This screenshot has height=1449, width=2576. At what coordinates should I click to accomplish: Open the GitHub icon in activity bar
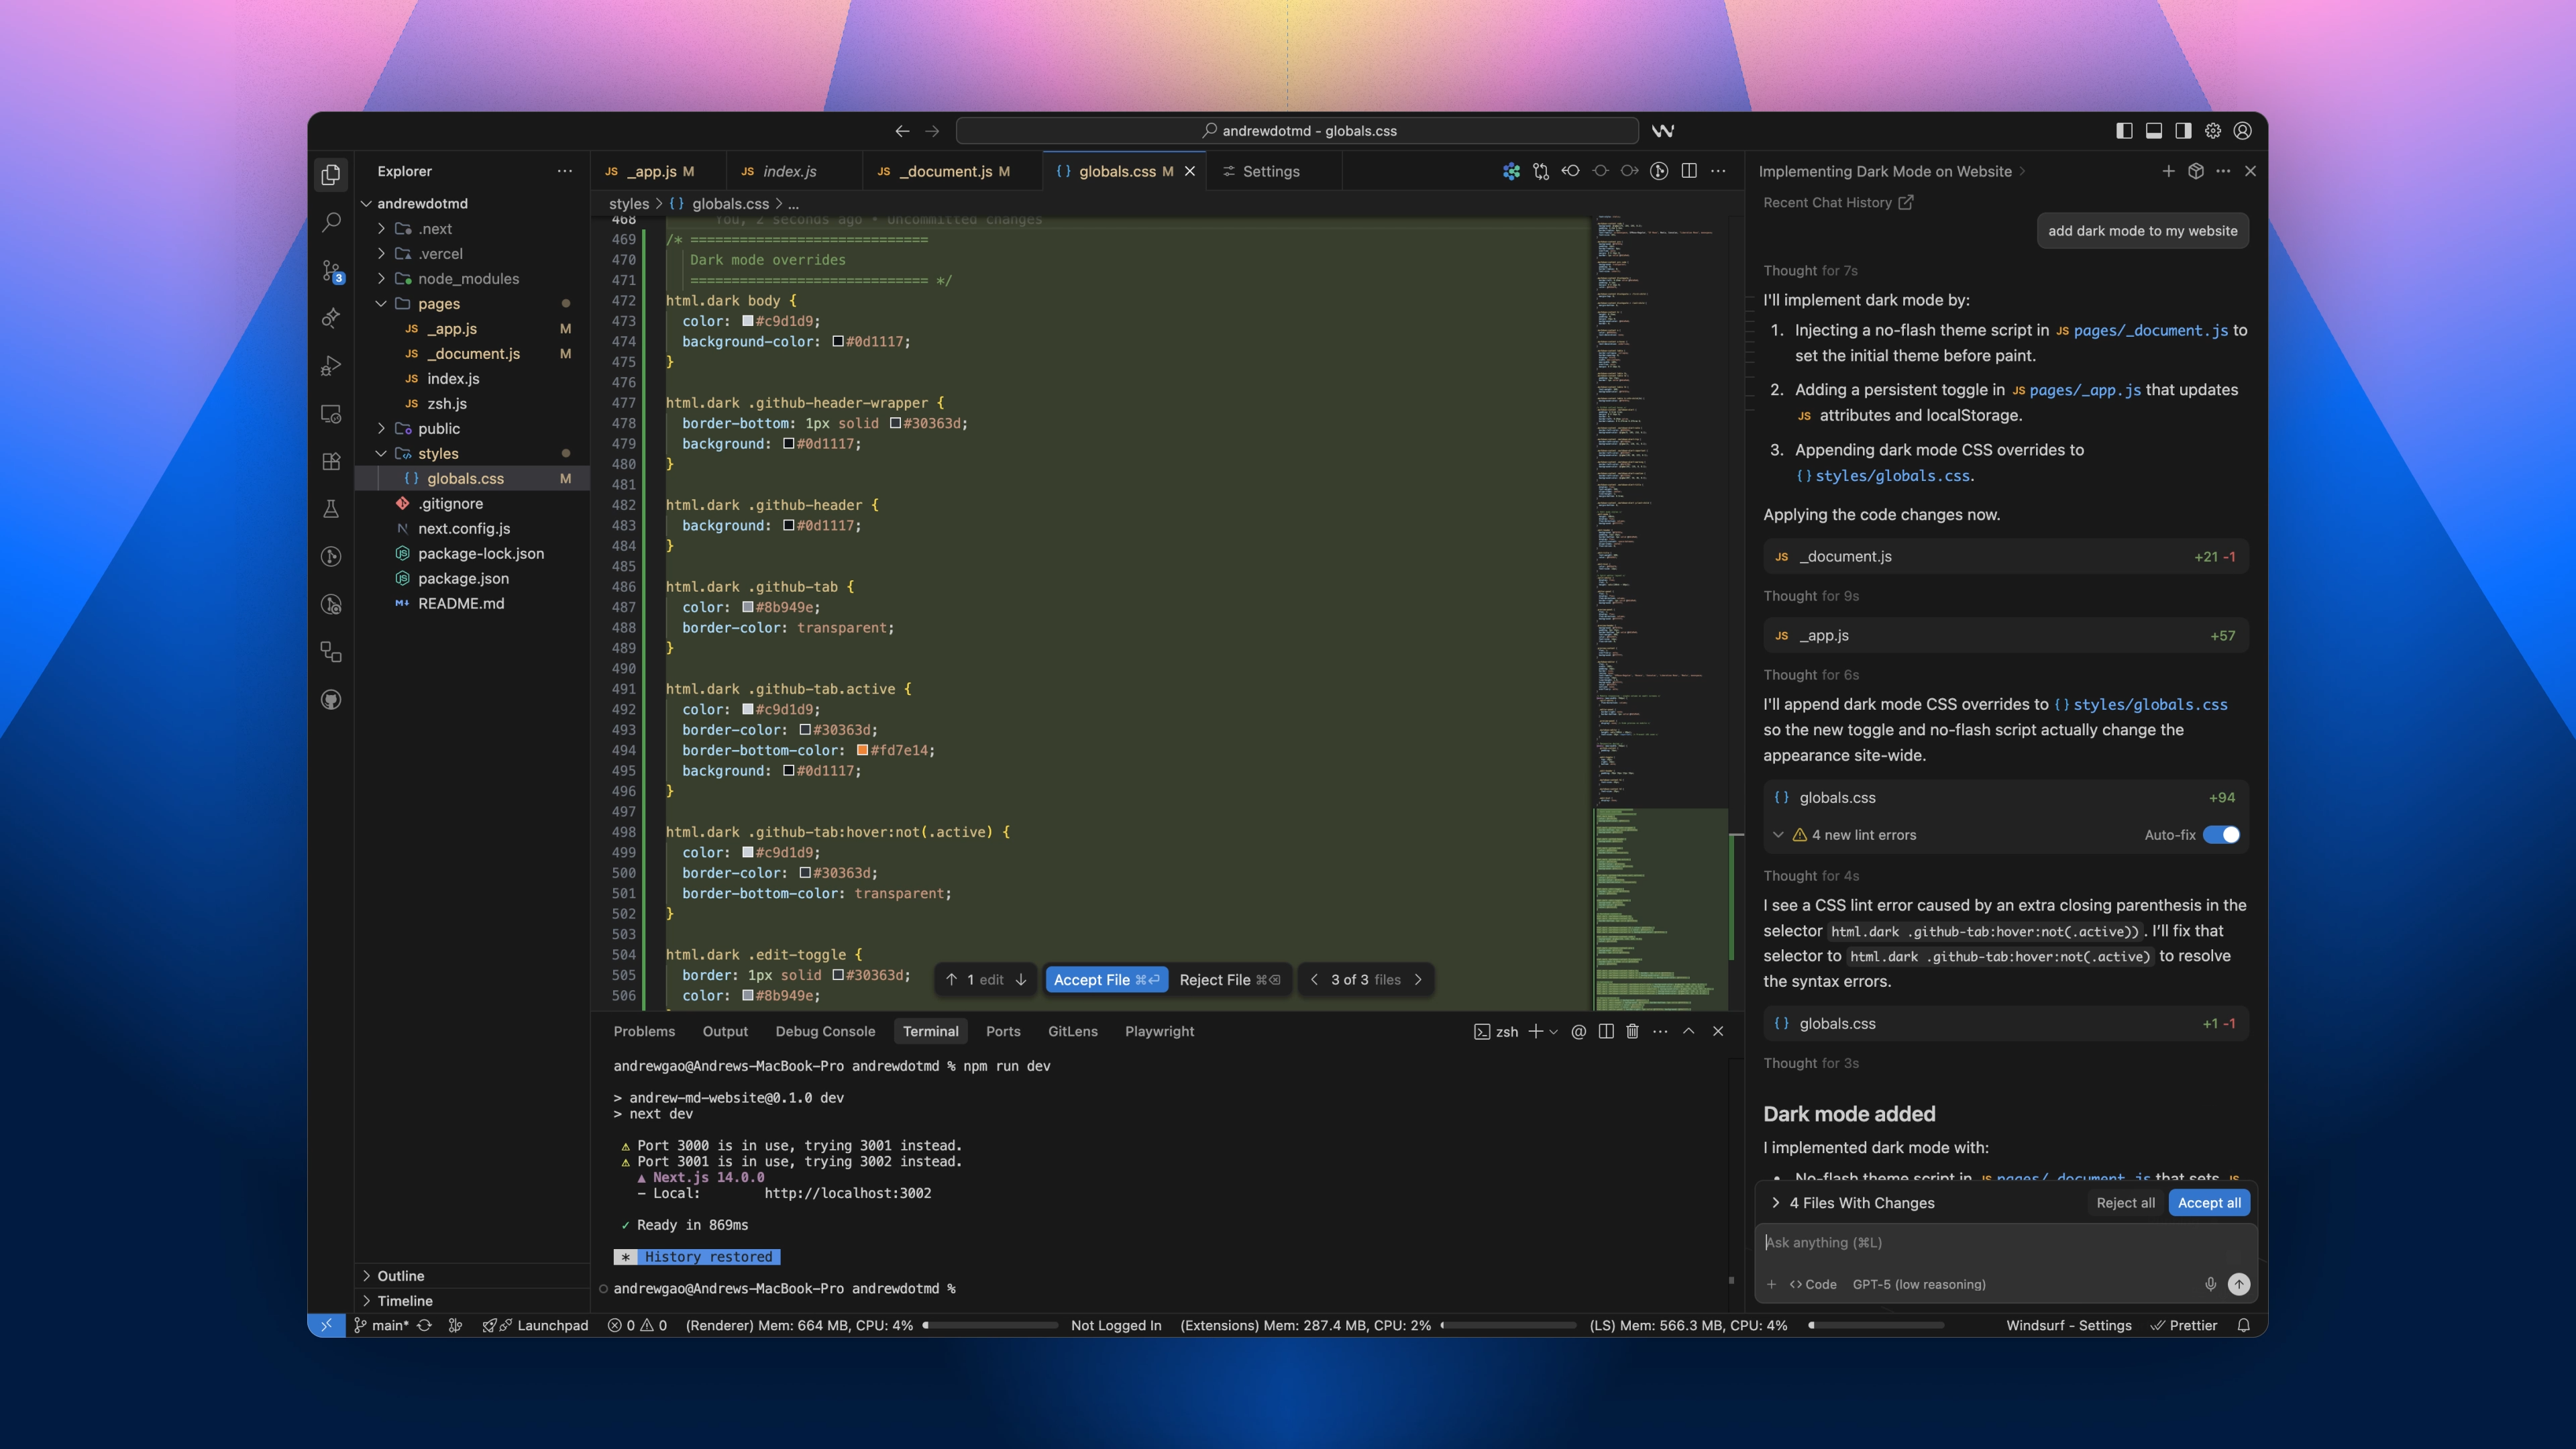point(331,699)
